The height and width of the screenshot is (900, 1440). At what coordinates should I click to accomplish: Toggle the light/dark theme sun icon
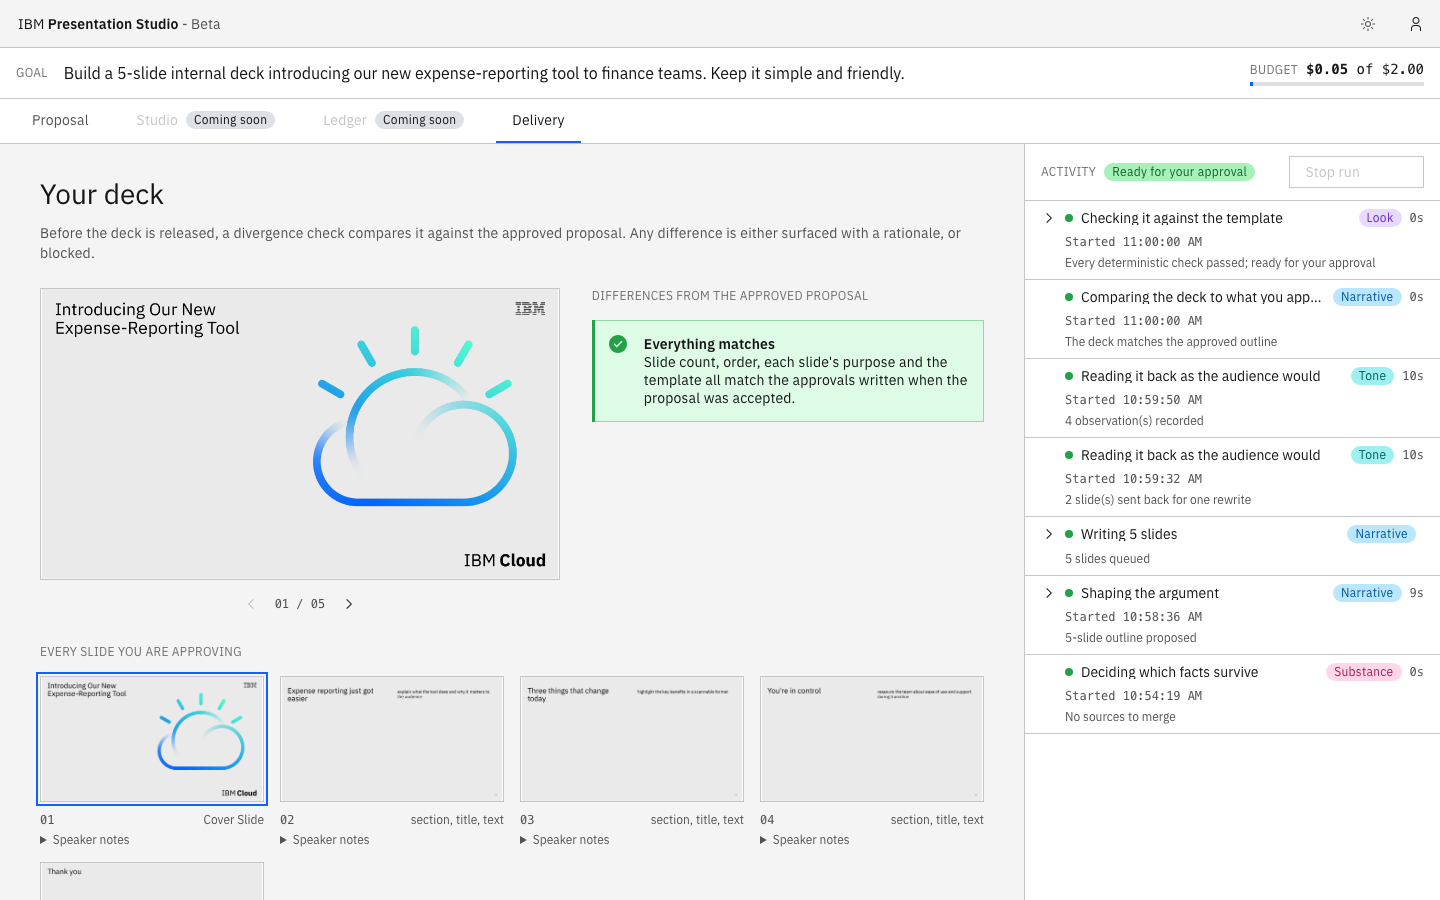pyautogui.click(x=1368, y=24)
